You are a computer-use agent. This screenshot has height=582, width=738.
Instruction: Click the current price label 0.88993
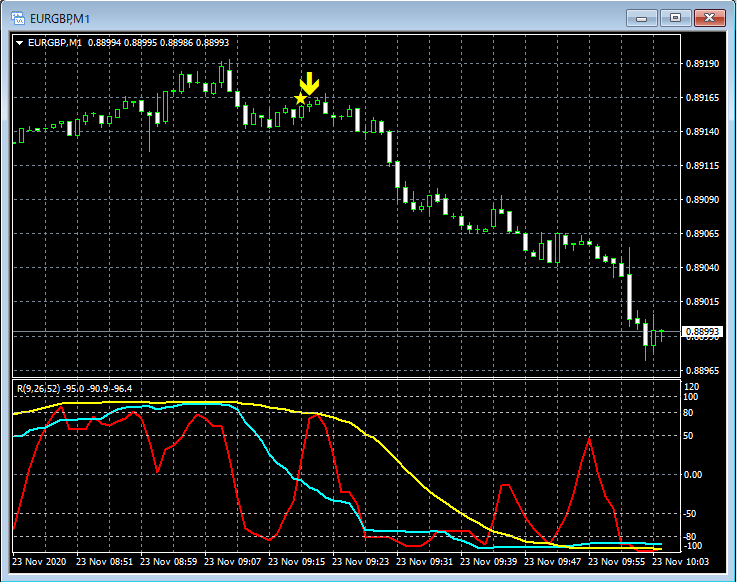tap(702, 332)
